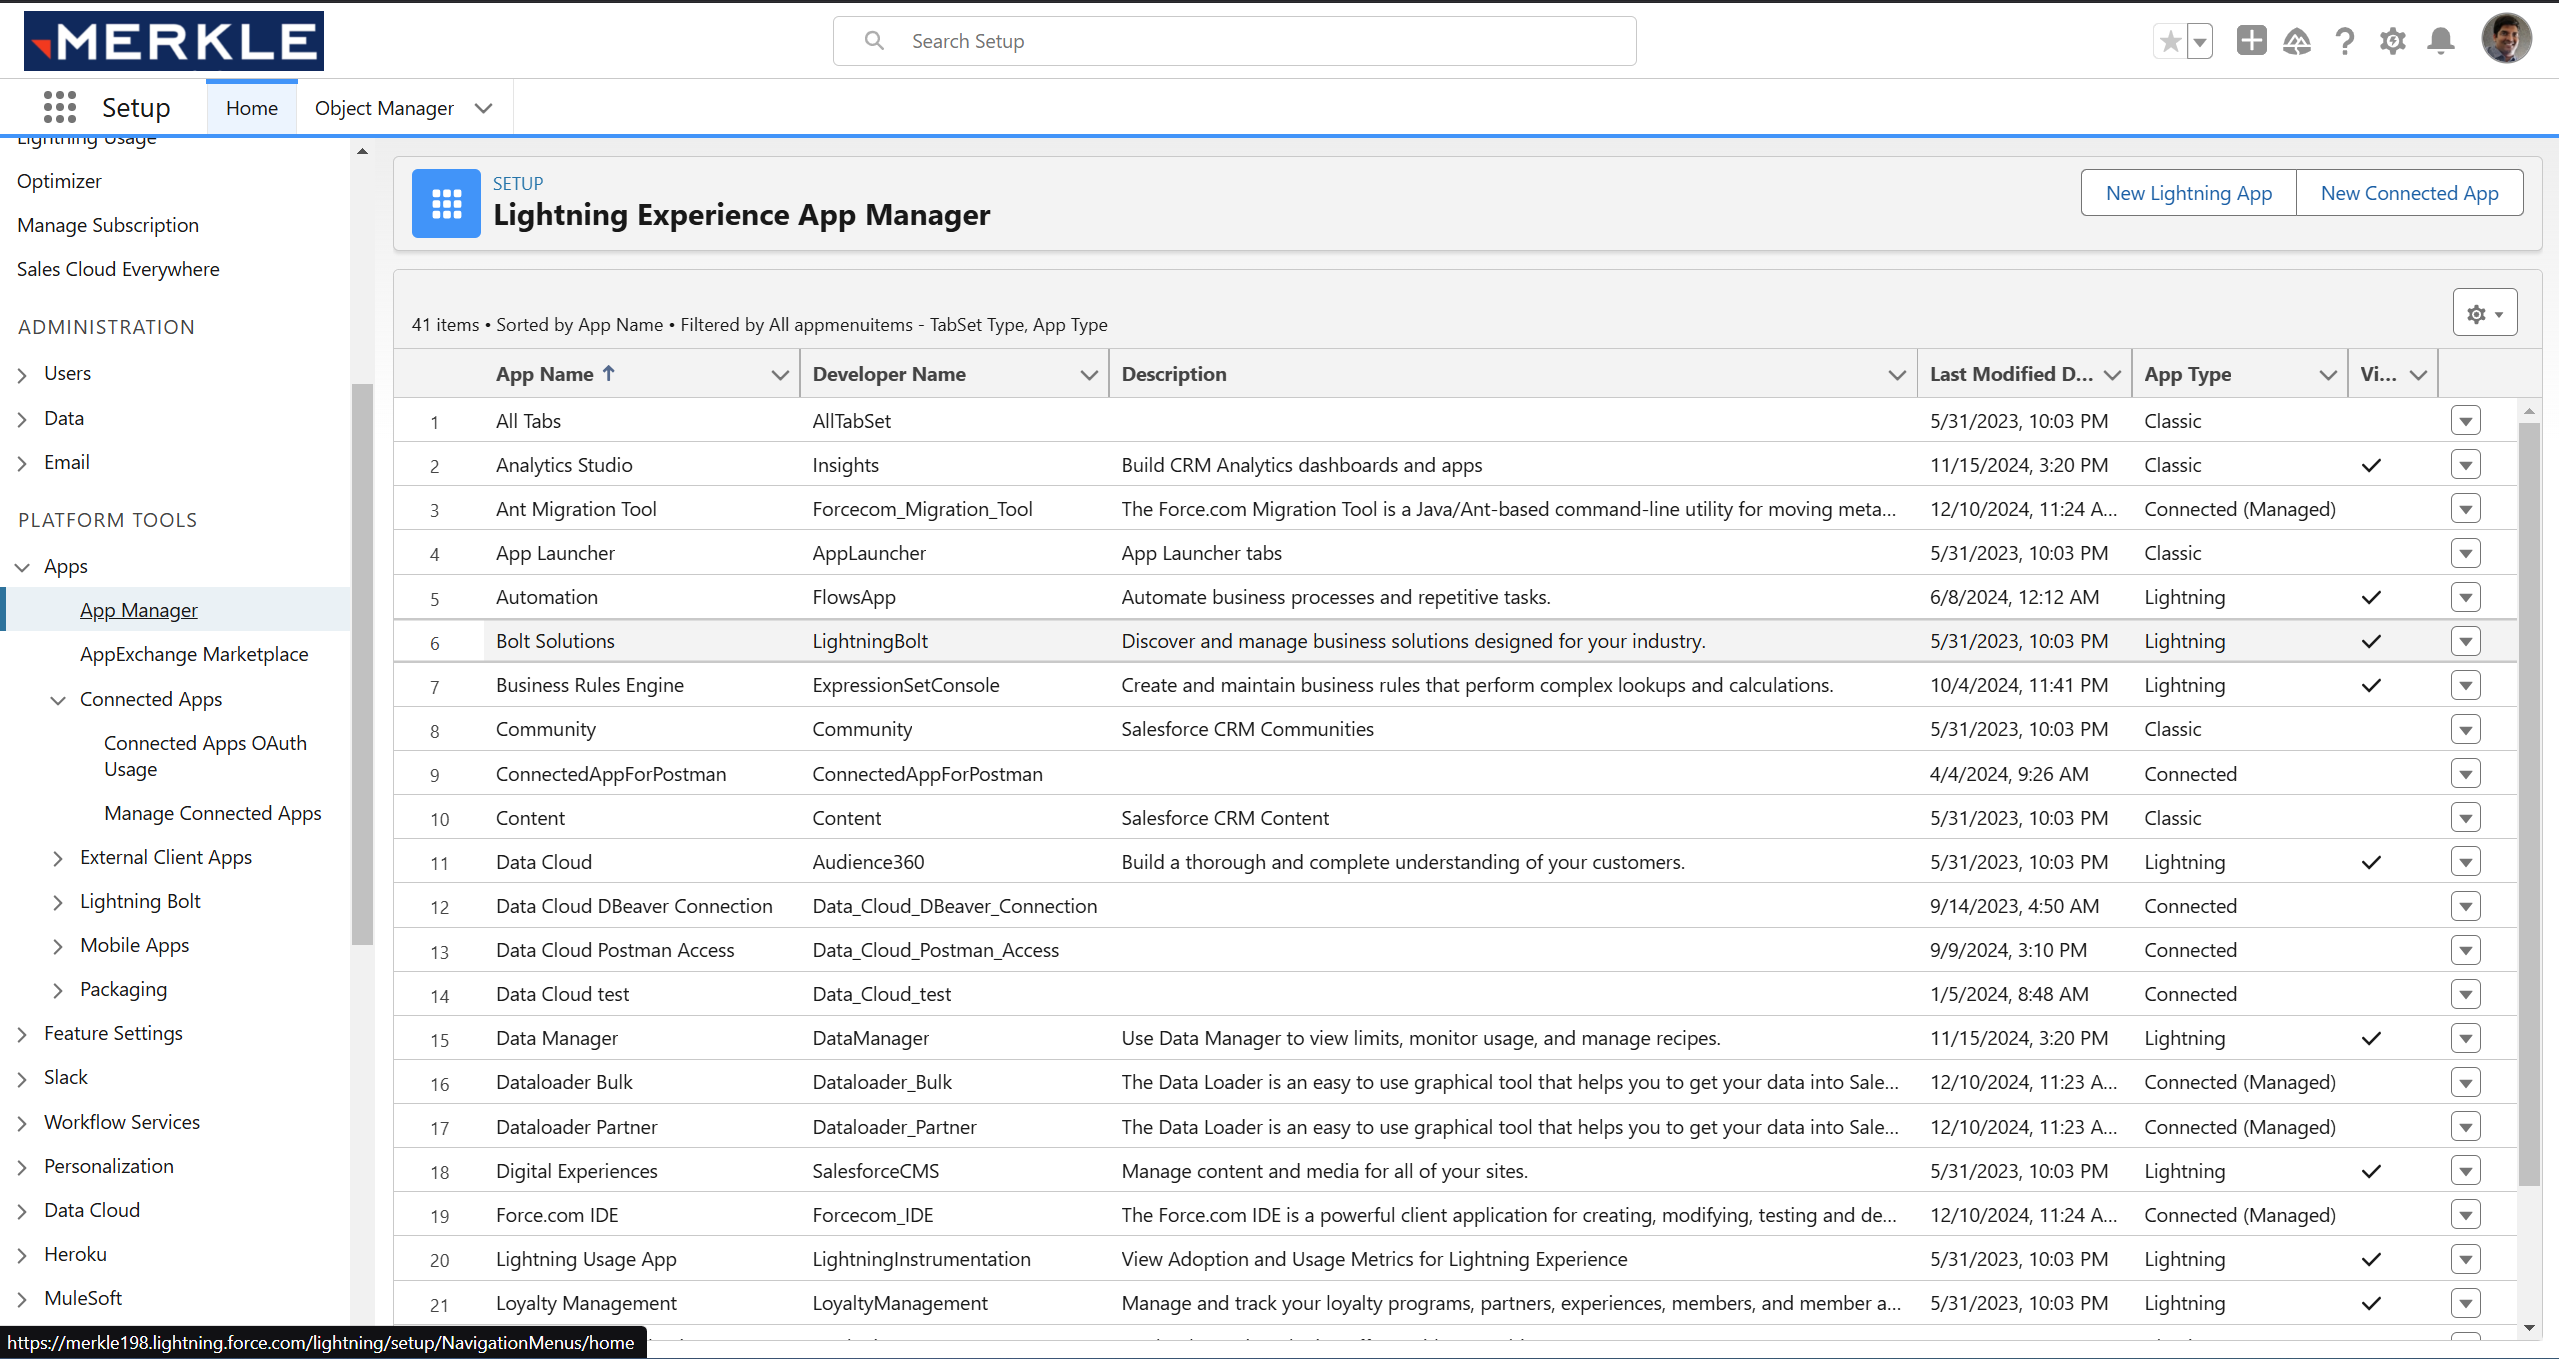Collapse the Connected Apps tree node
Screen dimensions: 2559x1359
[x=58, y=700]
